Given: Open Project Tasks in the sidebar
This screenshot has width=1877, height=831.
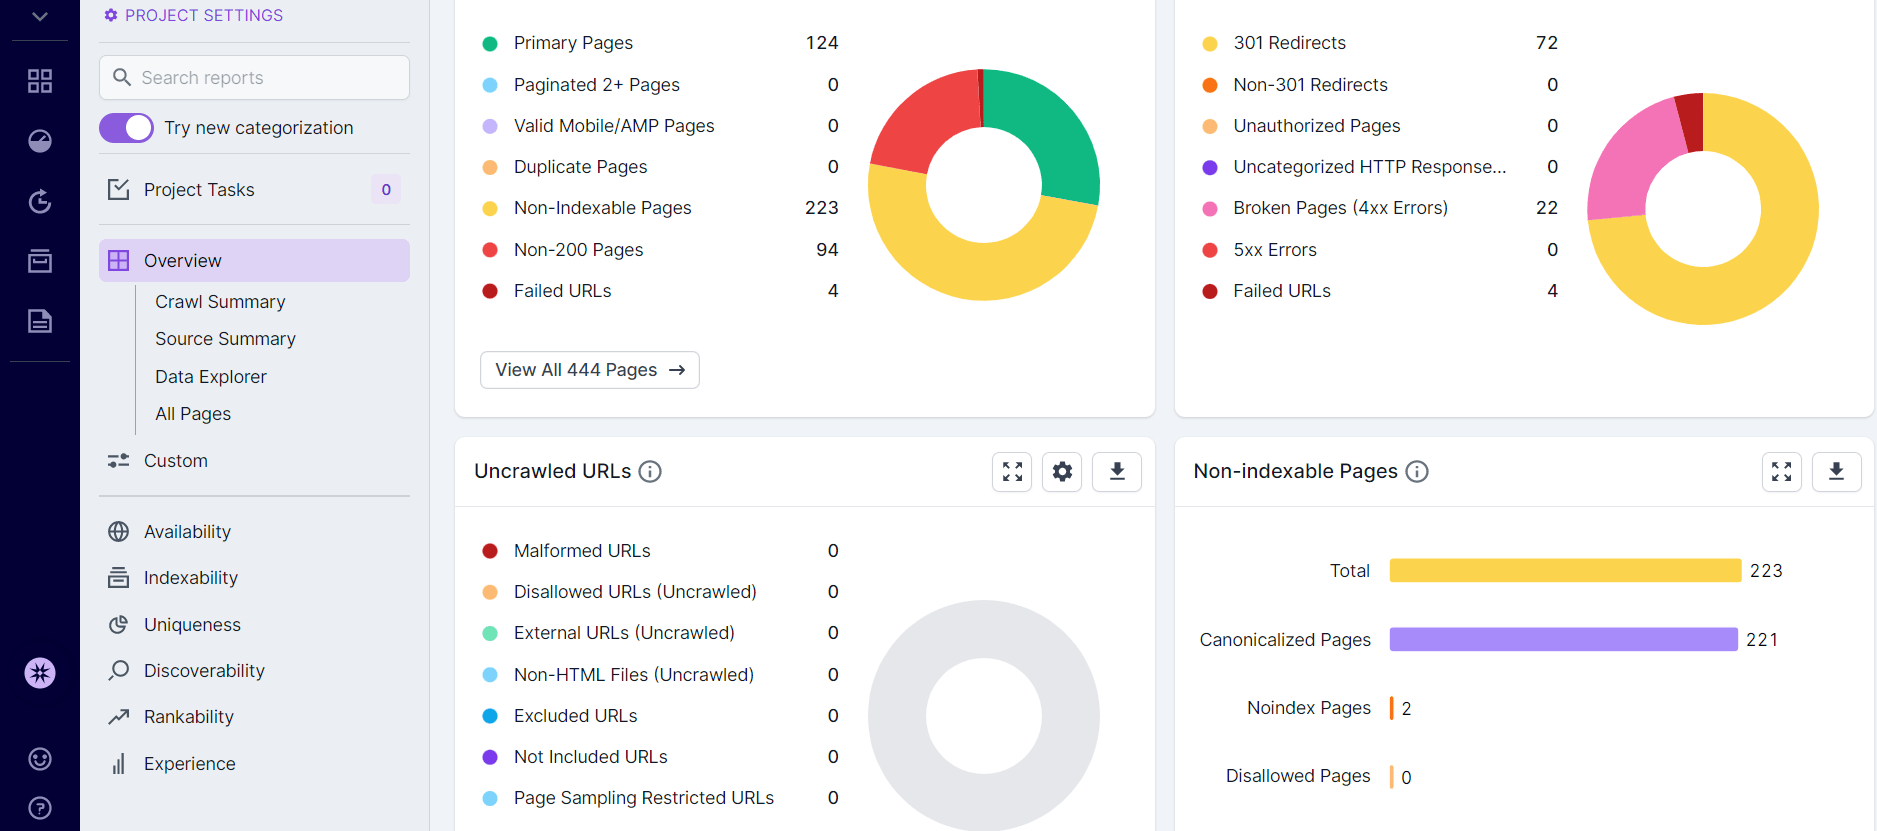Looking at the screenshot, I should (199, 190).
